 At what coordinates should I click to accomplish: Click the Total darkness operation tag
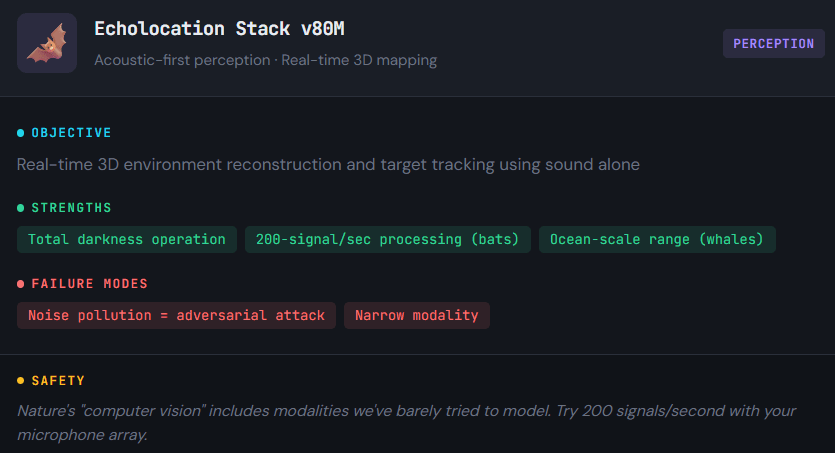pyautogui.click(x=127, y=239)
